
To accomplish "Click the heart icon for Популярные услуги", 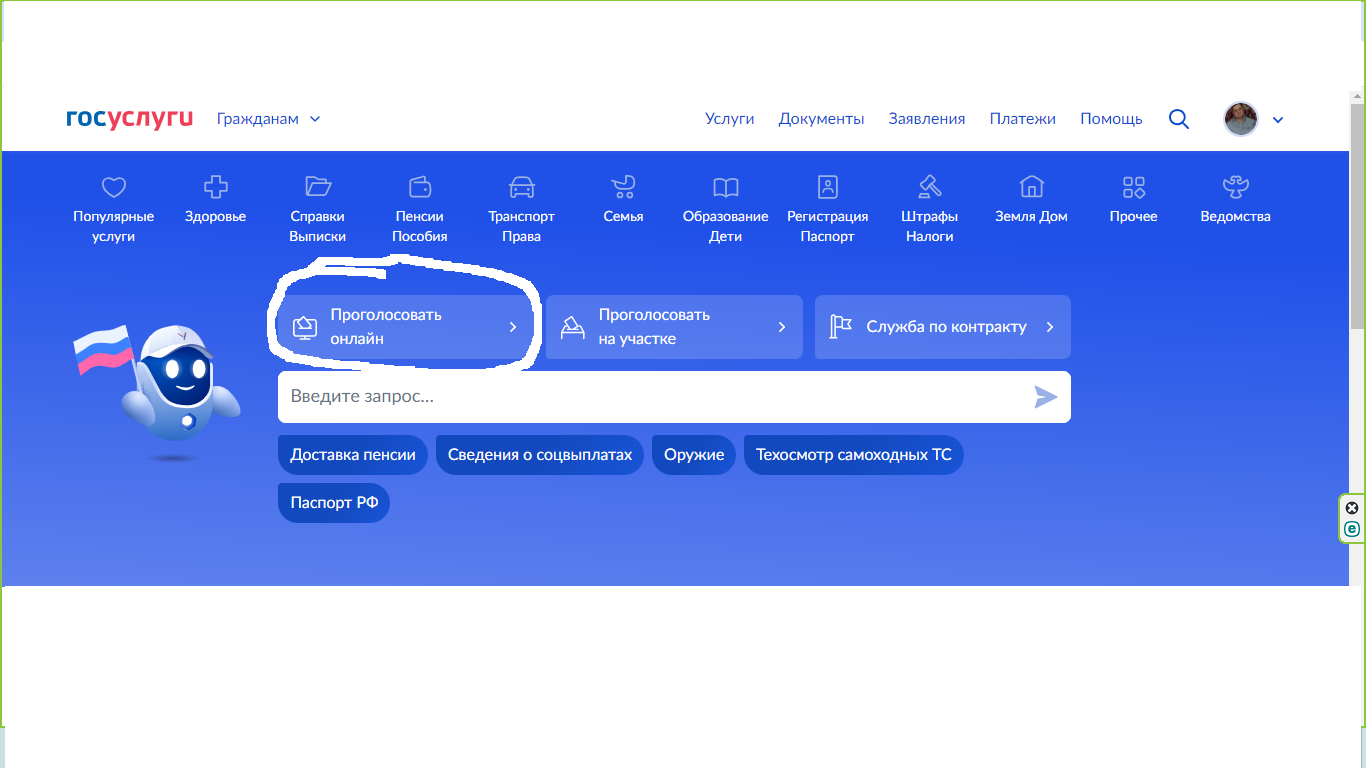I will click(114, 187).
